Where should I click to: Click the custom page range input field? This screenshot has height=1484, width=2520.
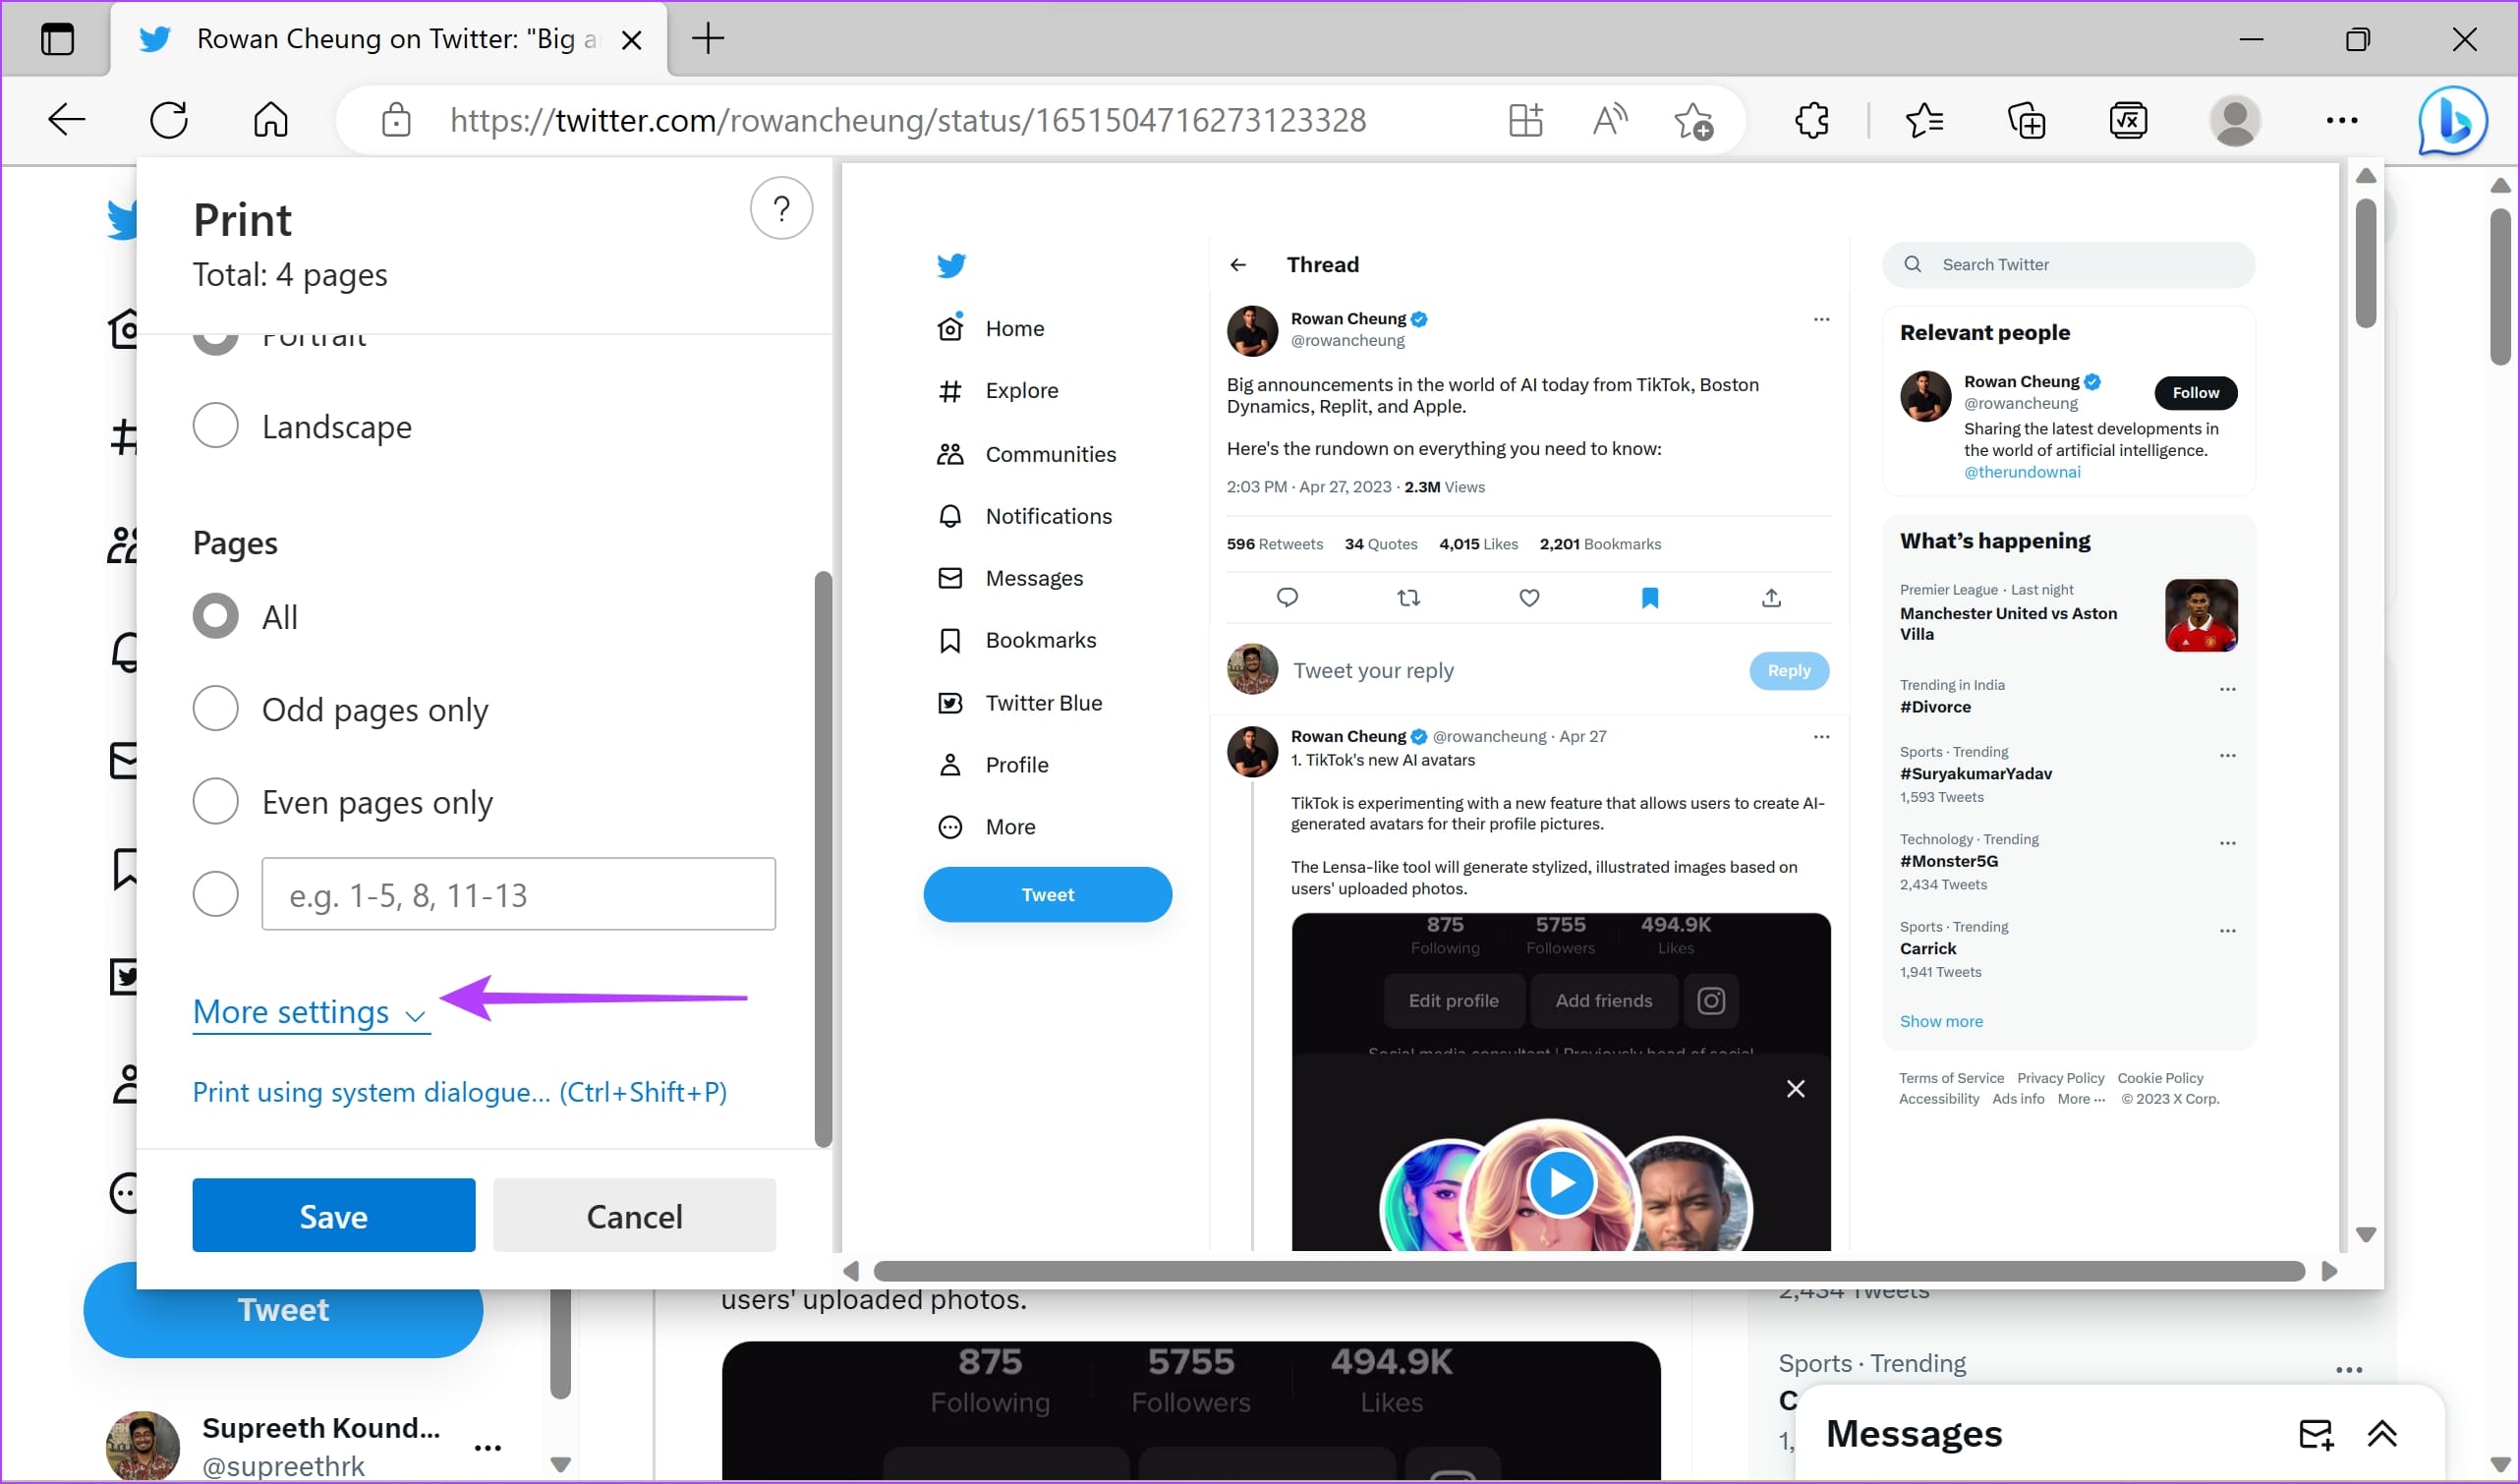pos(518,894)
